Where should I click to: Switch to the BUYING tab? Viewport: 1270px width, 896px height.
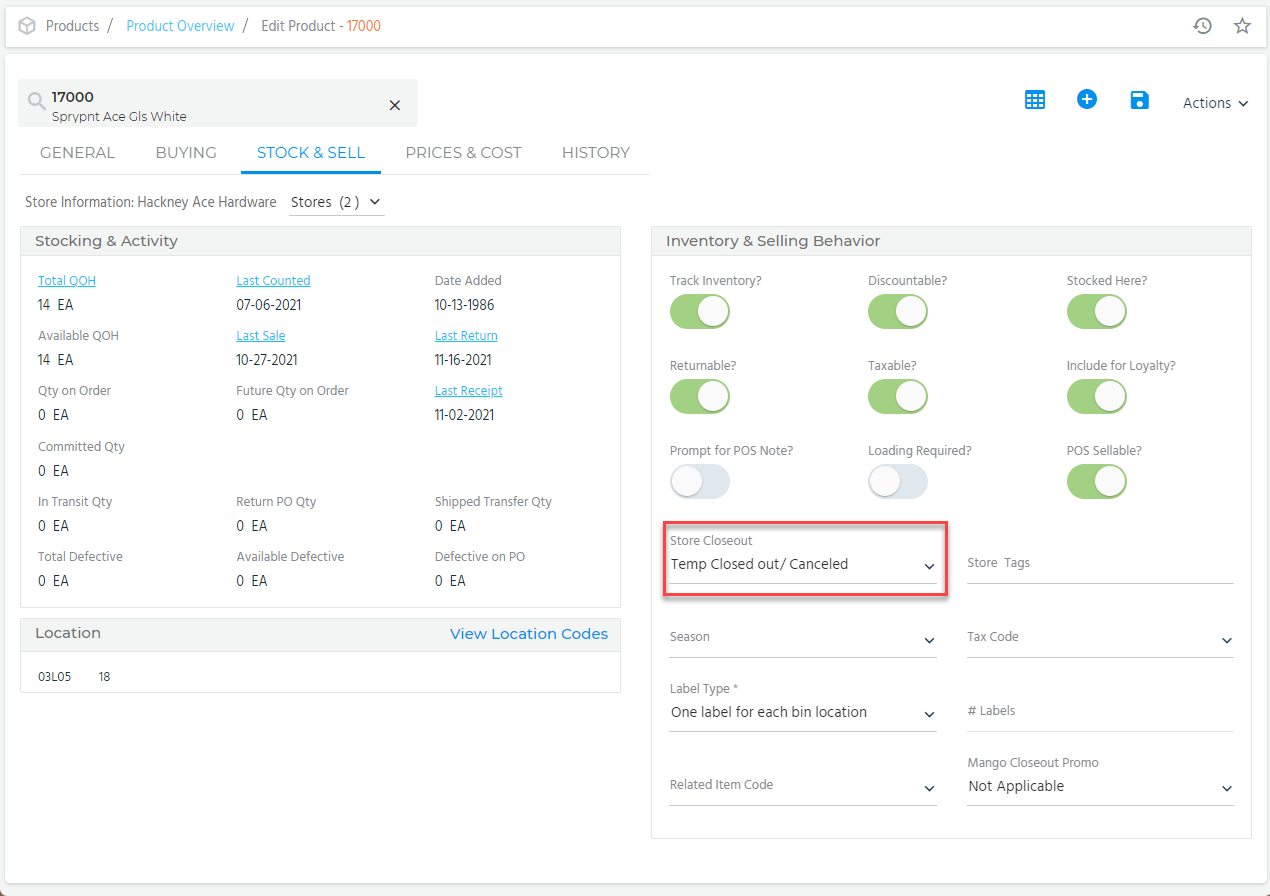pyautogui.click(x=186, y=153)
